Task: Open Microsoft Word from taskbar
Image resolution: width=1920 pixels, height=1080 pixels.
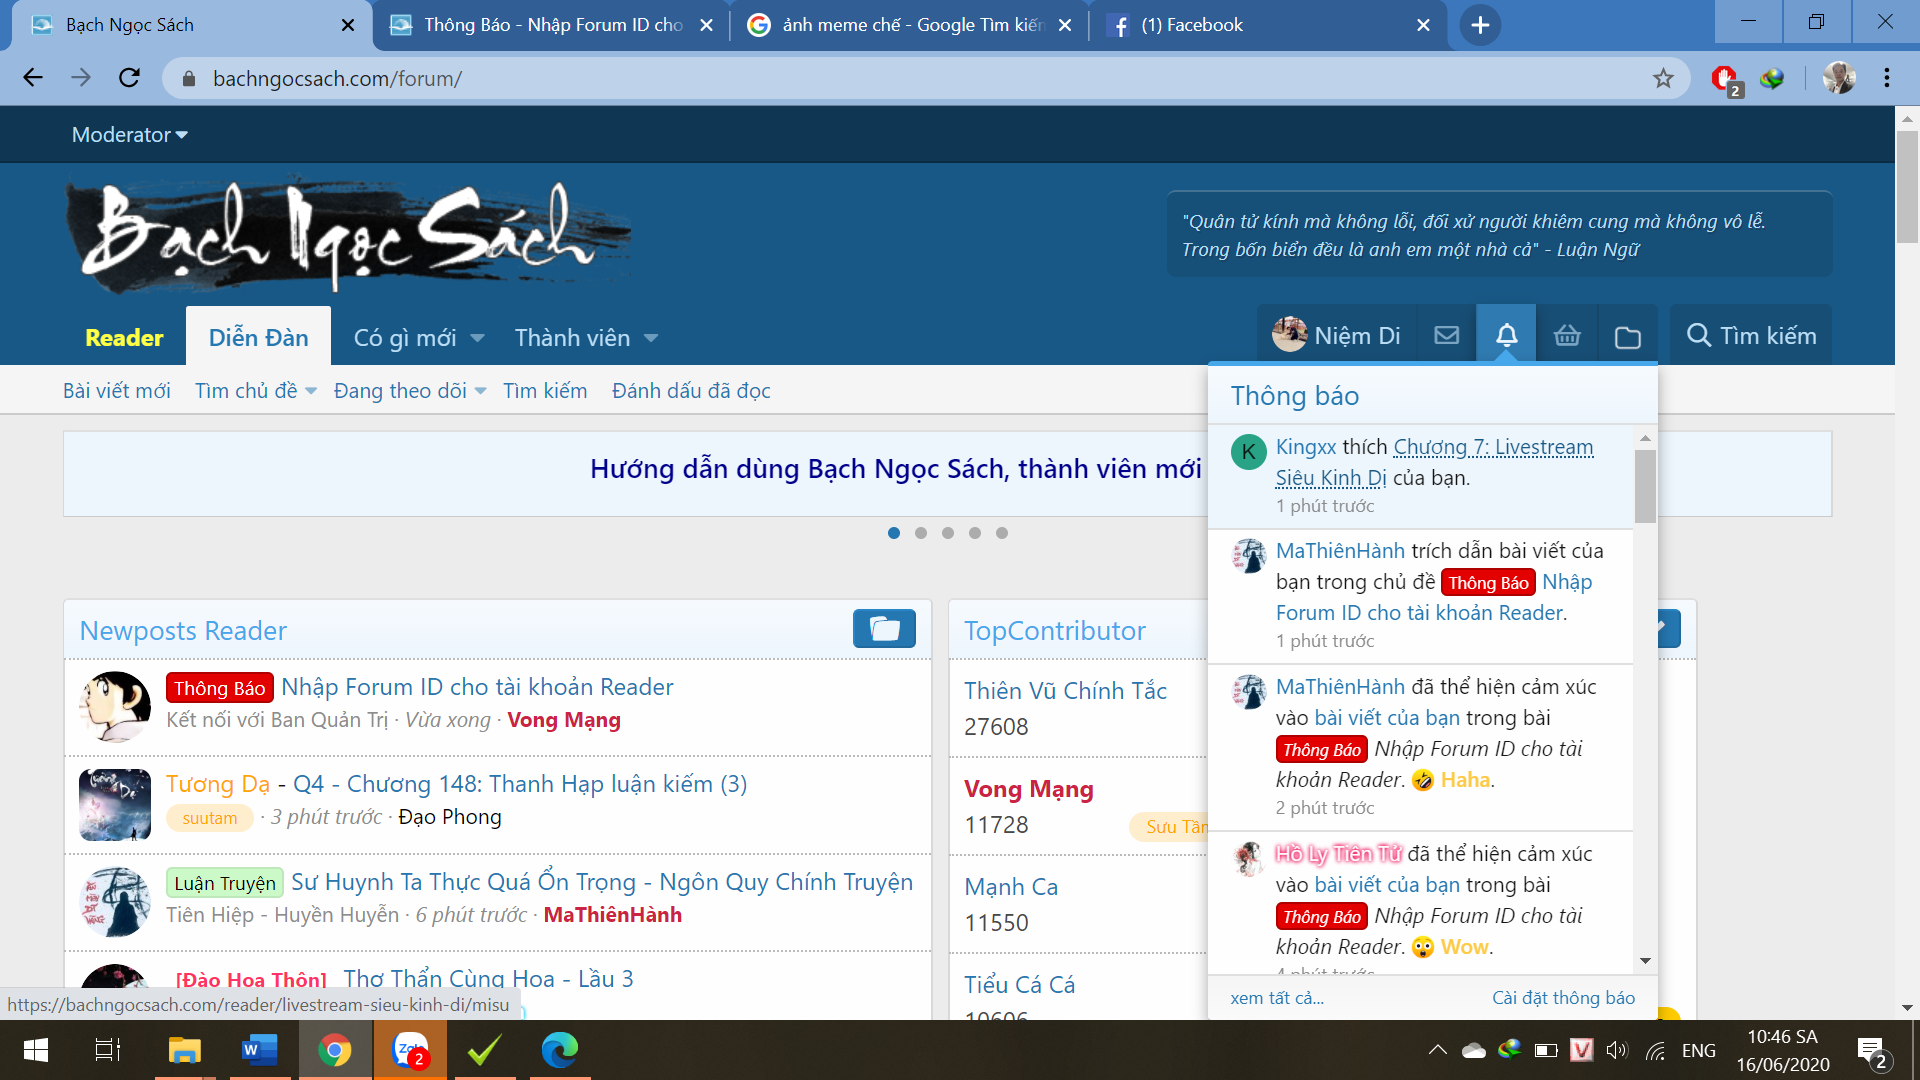Action: tap(259, 1050)
